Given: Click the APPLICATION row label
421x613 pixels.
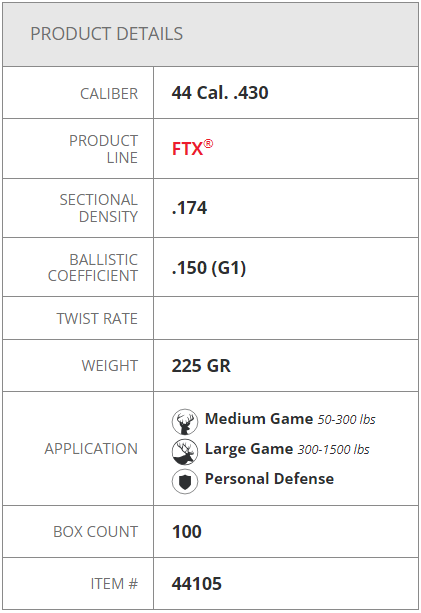Looking at the screenshot, I should [91, 449].
